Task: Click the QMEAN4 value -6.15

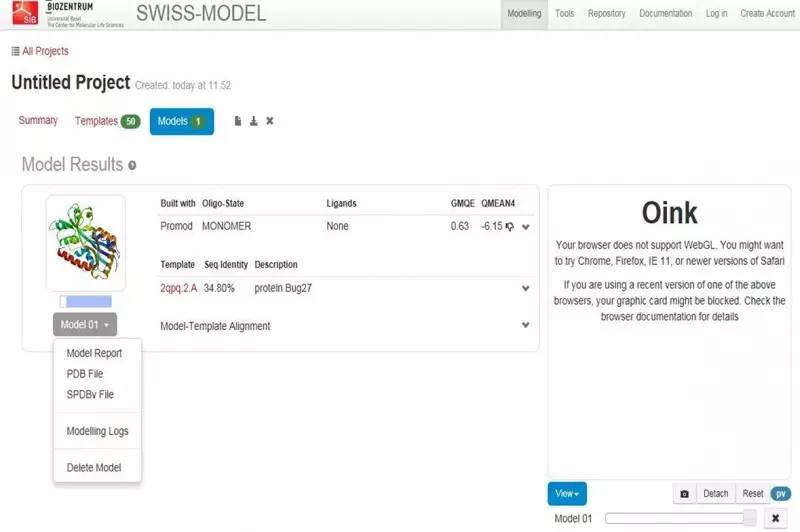Action: click(492, 226)
